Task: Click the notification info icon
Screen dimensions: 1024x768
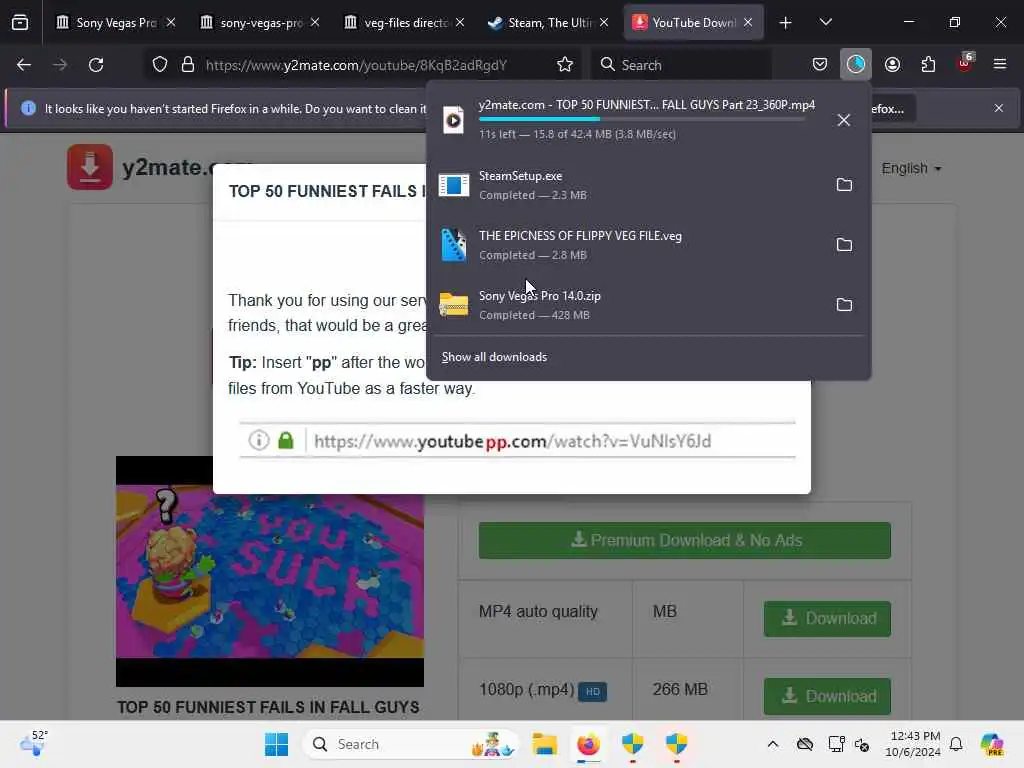Action: 28,108
